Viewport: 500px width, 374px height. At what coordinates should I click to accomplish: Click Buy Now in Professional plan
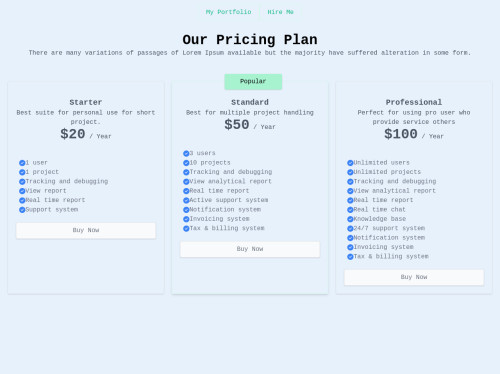pos(414,277)
